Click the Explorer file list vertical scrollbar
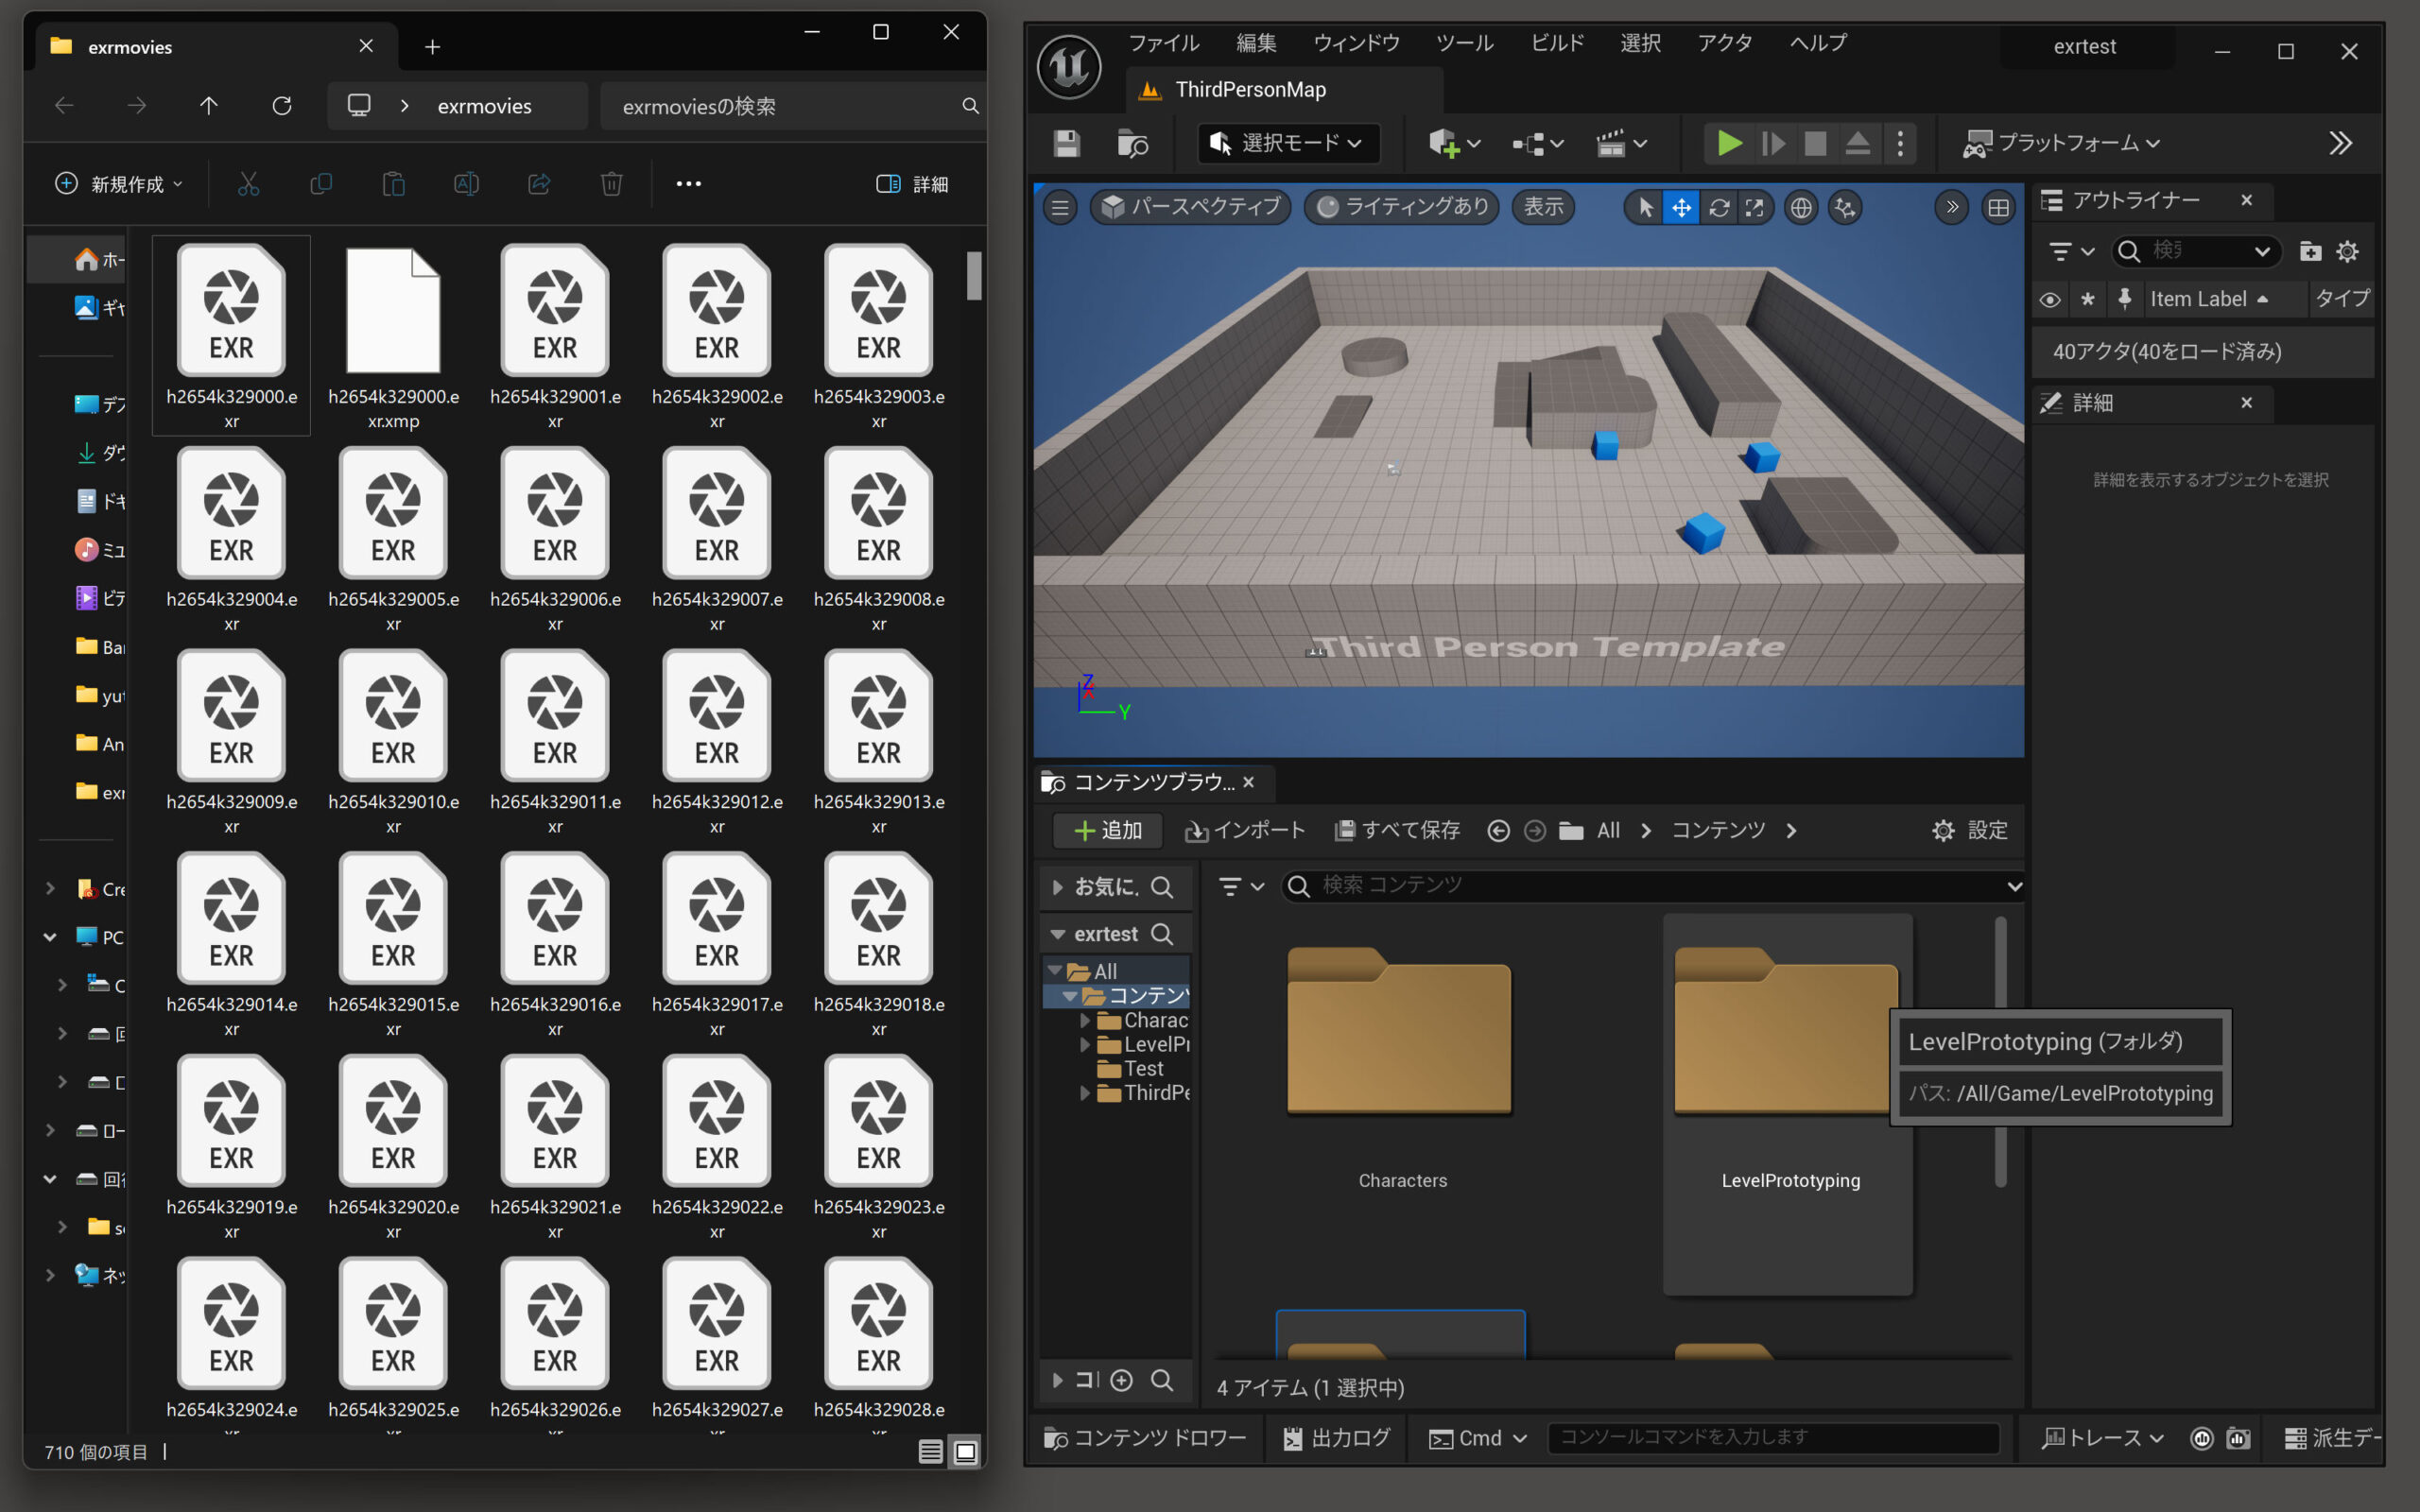This screenshot has height=1512, width=2420. pos(974,276)
